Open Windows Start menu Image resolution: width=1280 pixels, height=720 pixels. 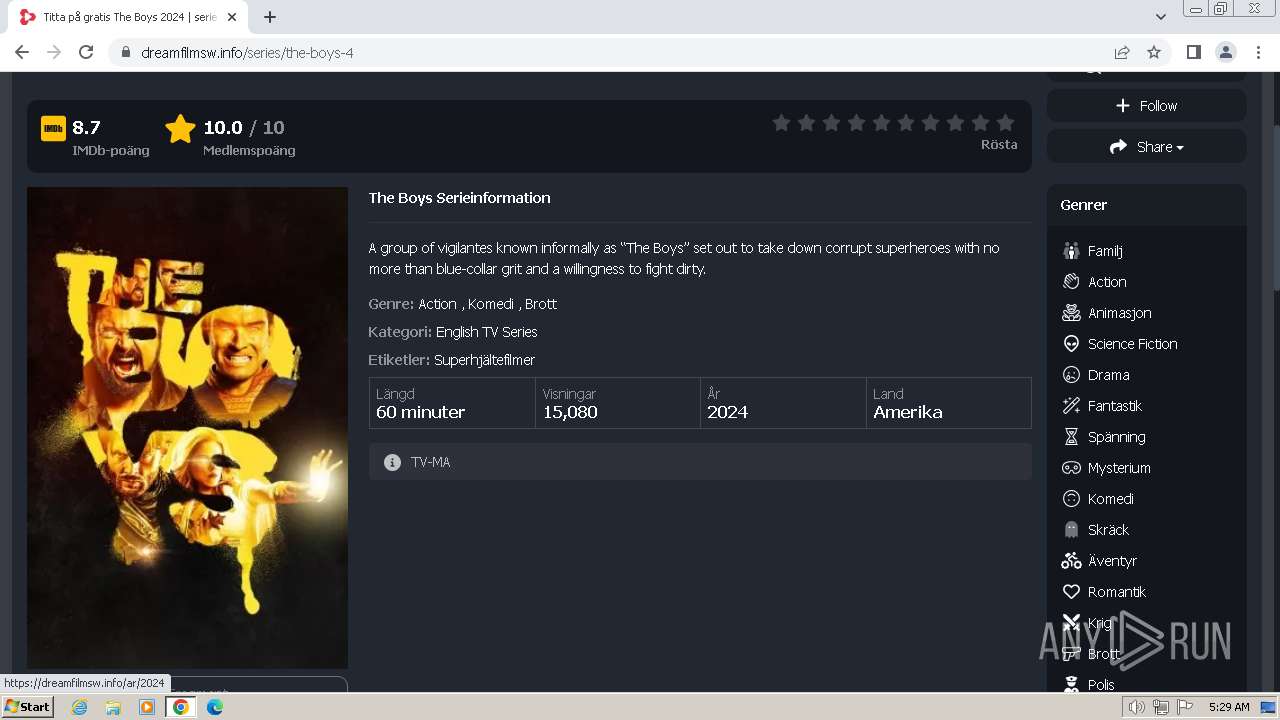coord(28,707)
